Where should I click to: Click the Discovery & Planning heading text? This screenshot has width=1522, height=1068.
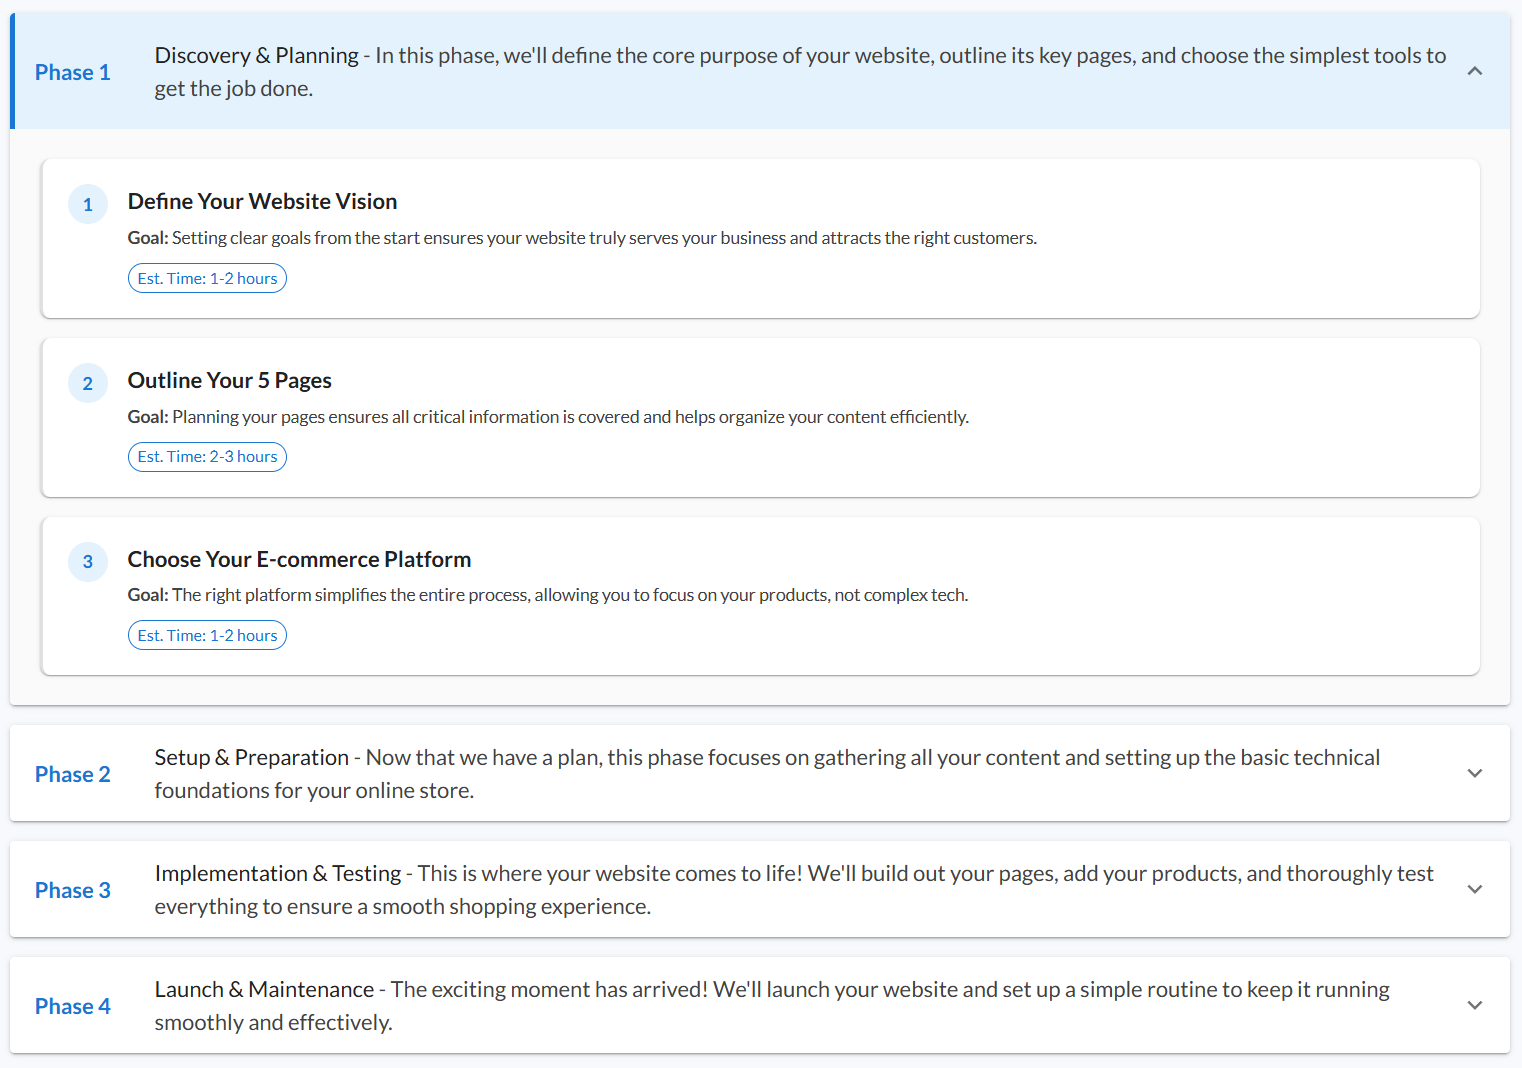click(255, 54)
